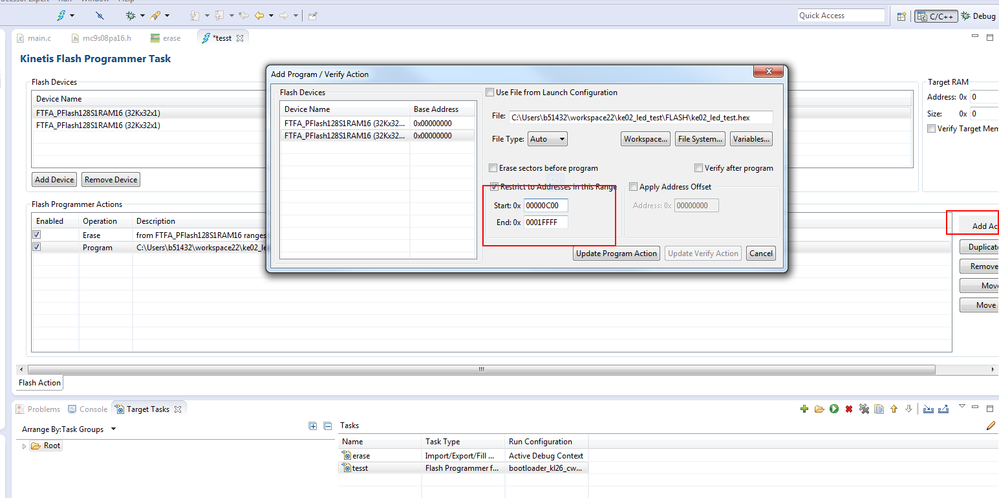The width and height of the screenshot is (999, 498).
Task: Click the Next Annotation toolbar icon
Action: click(195, 15)
